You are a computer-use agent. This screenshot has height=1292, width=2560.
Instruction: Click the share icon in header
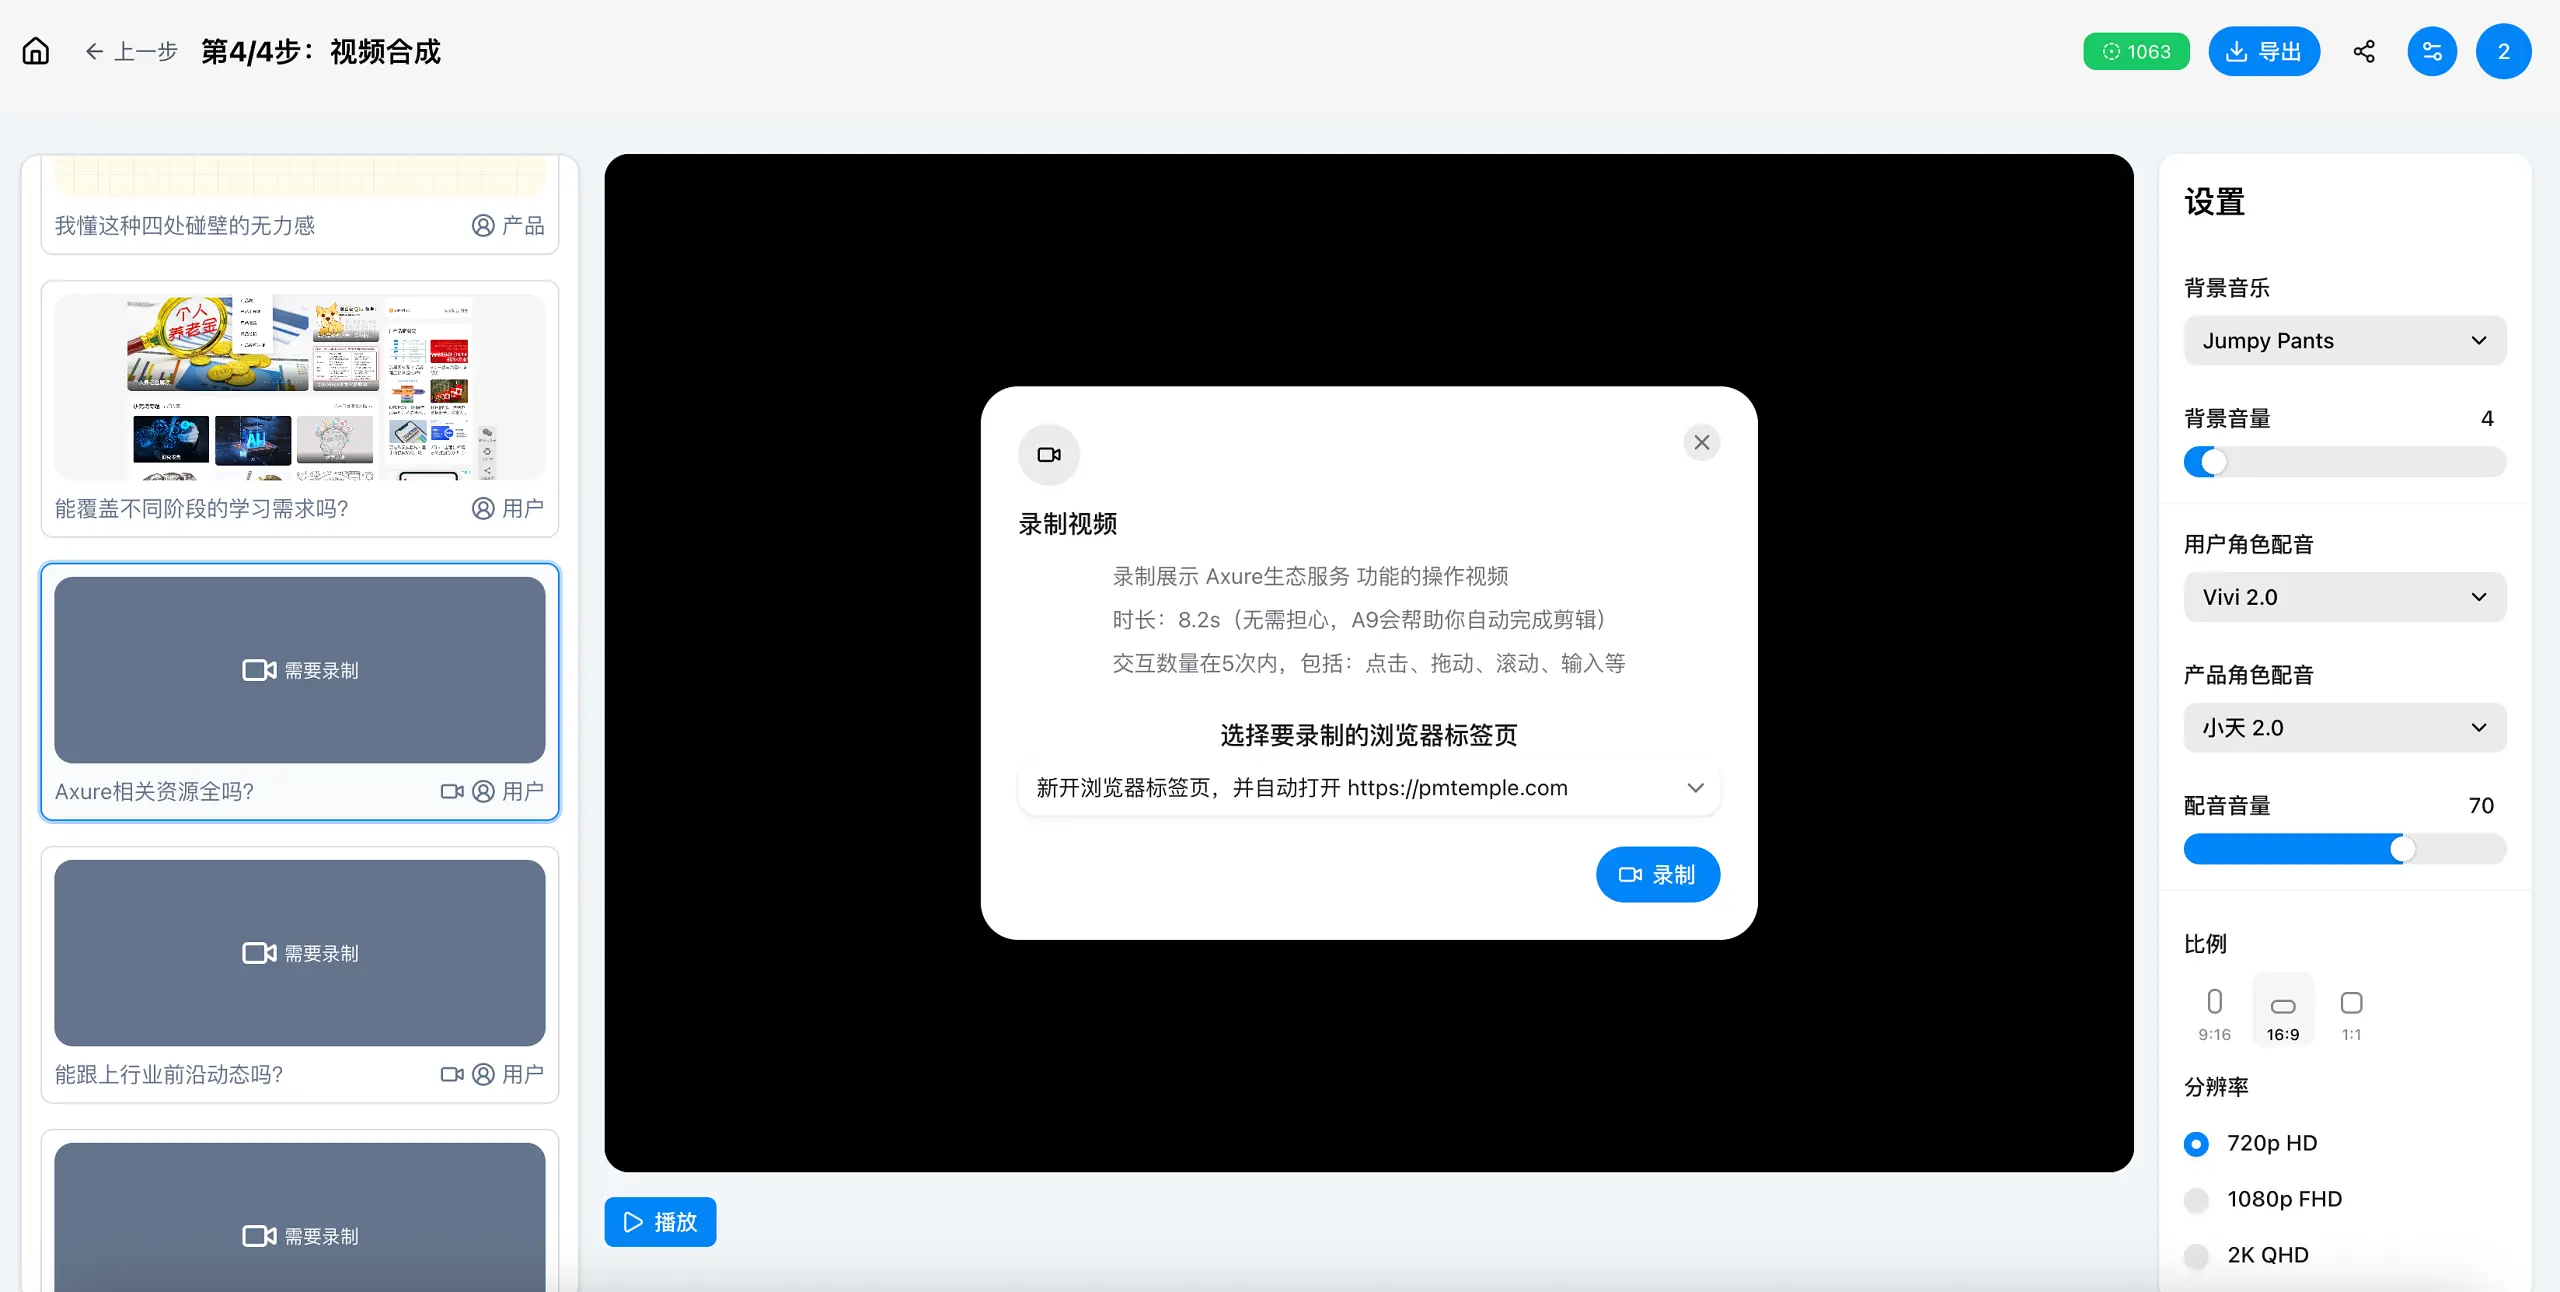click(x=2364, y=51)
